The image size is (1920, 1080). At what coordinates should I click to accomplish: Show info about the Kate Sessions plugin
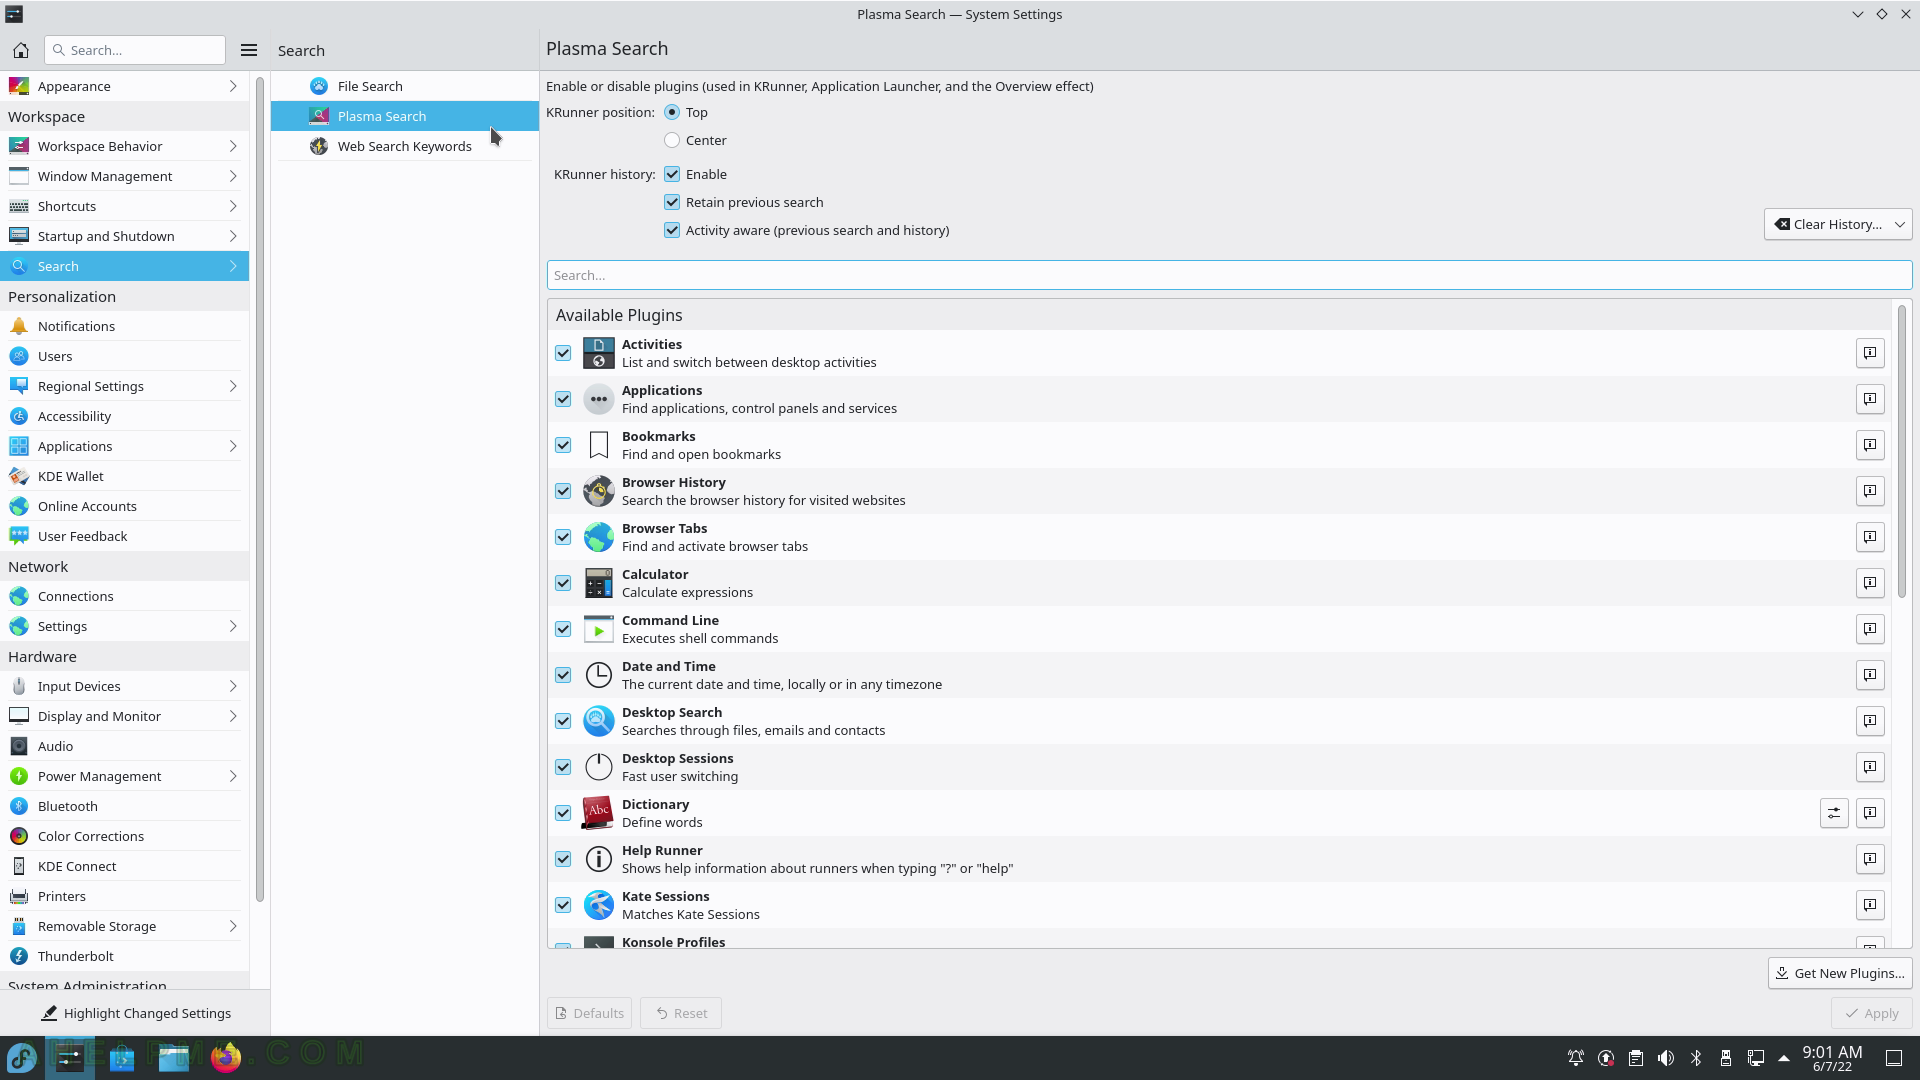[1870, 905]
